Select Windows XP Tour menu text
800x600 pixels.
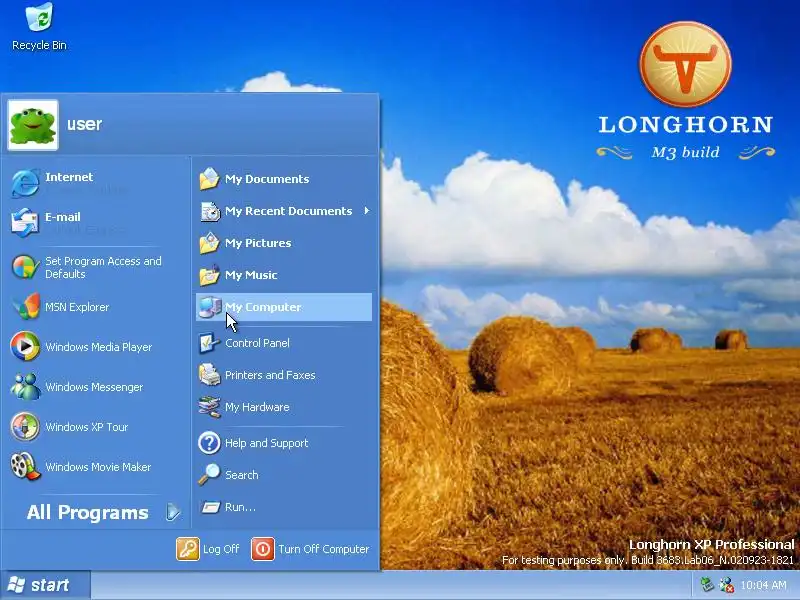pyautogui.click(x=86, y=427)
